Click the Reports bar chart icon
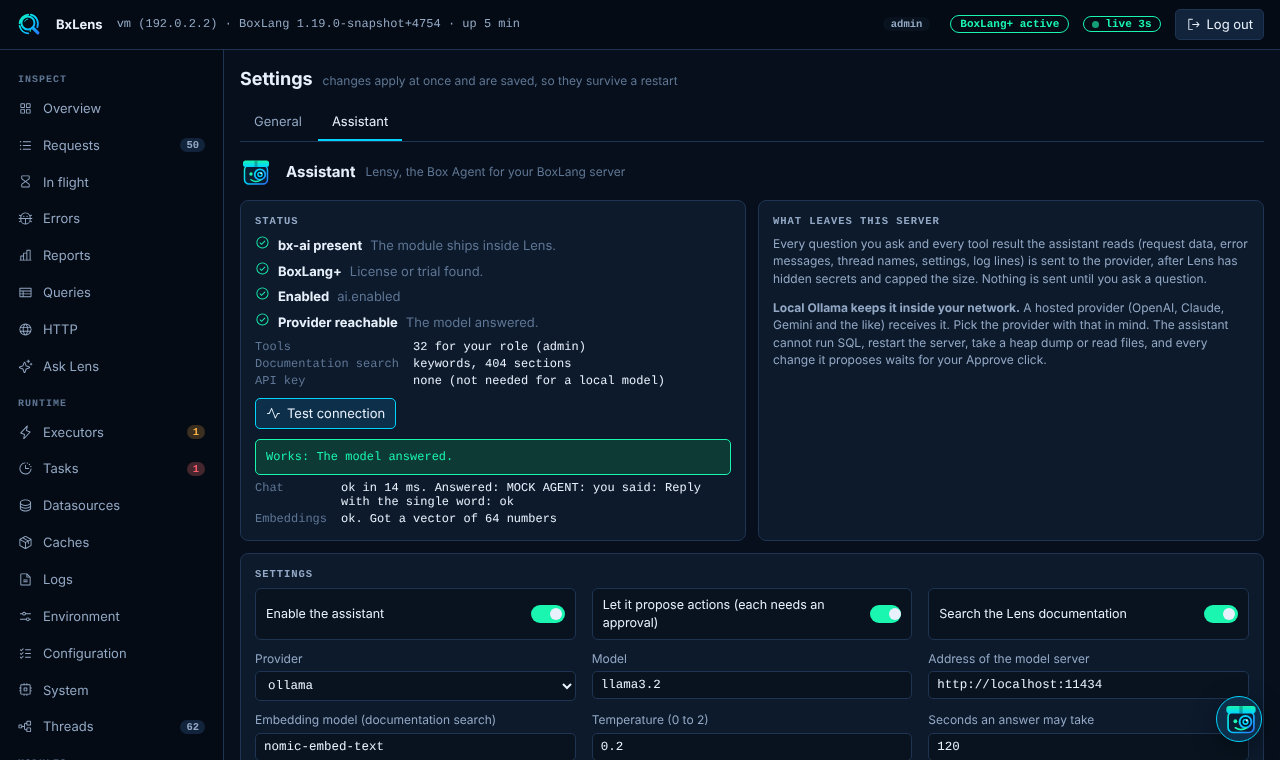The width and height of the screenshot is (1280, 760). pyautogui.click(x=26, y=255)
